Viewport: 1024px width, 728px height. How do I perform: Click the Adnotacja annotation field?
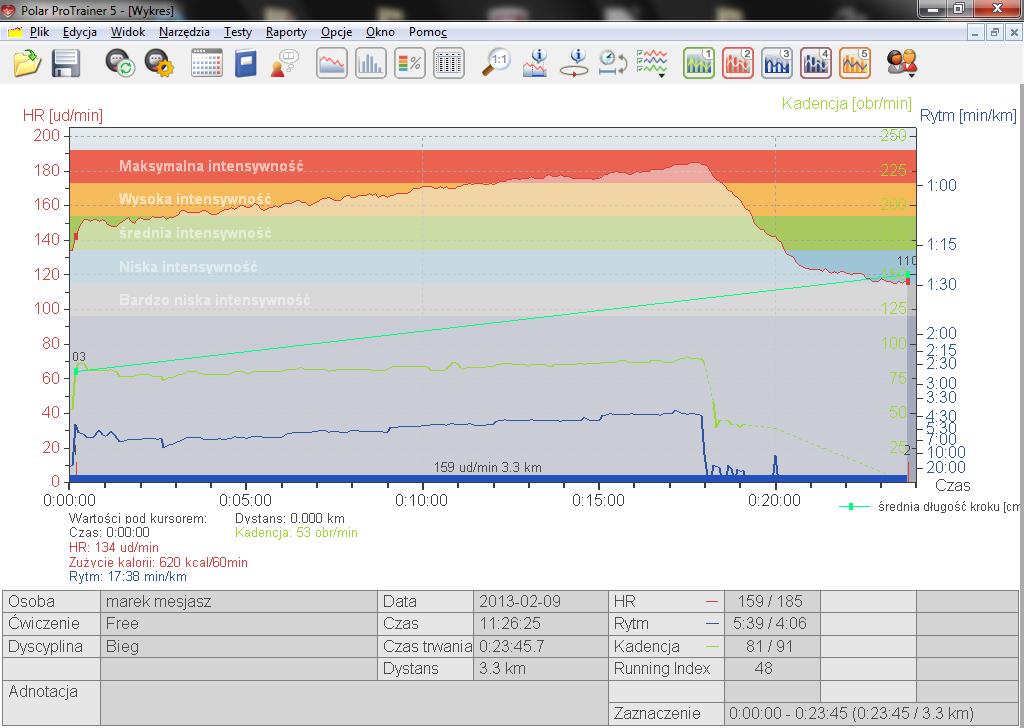pyautogui.click(x=355, y=703)
